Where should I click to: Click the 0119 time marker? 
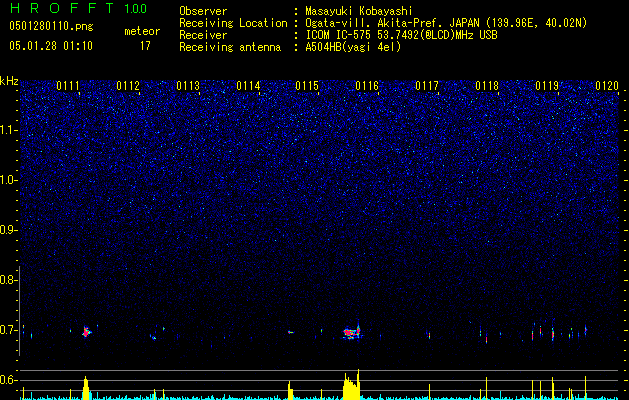[547, 86]
